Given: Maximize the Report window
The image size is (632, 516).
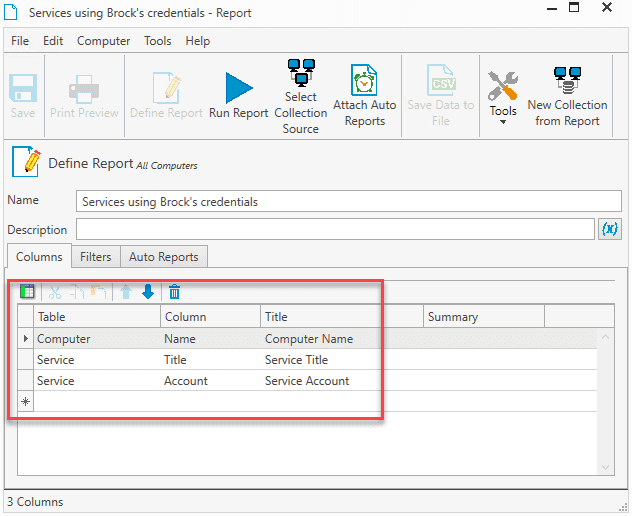Looking at the screenshot, I should pyautogui.click(x=574, y=8).
